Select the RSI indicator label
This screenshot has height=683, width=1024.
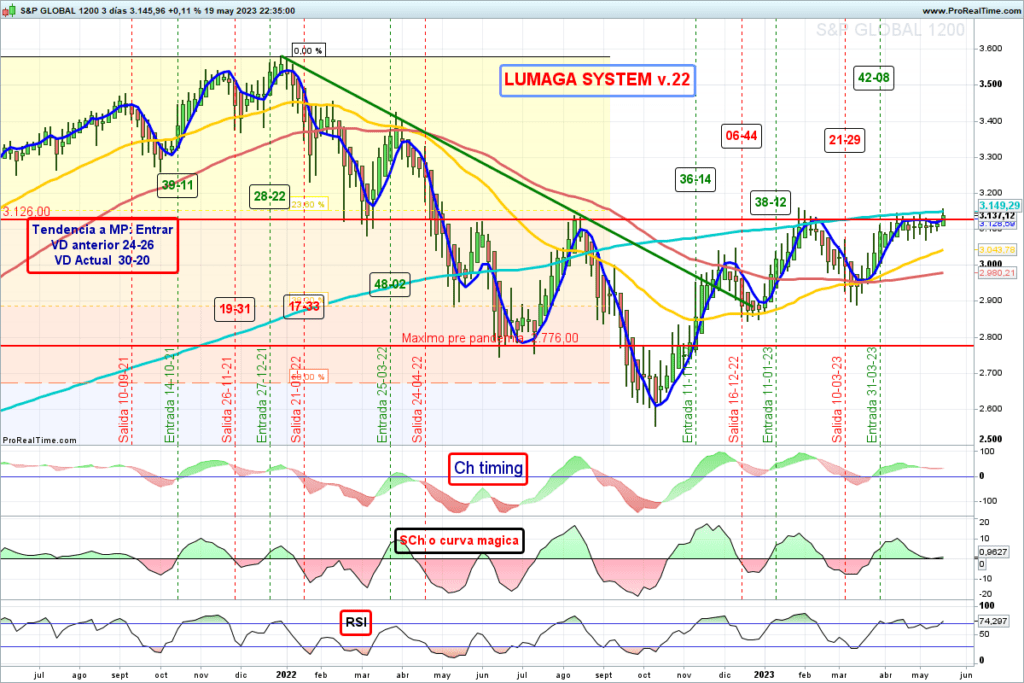[x=355, y=622]
